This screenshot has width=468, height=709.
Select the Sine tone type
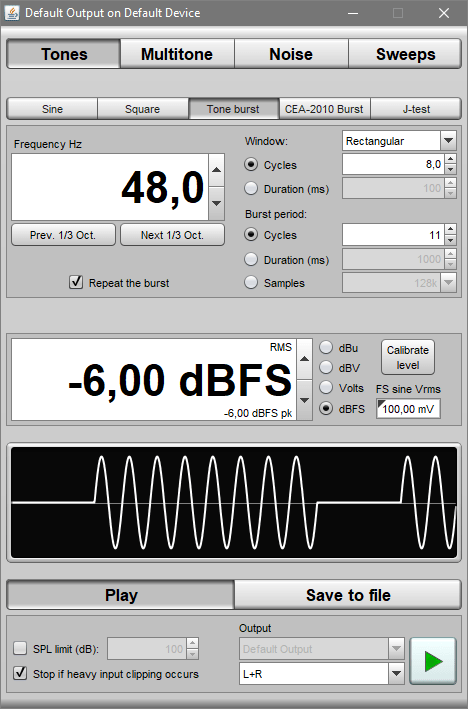point(52,109)
